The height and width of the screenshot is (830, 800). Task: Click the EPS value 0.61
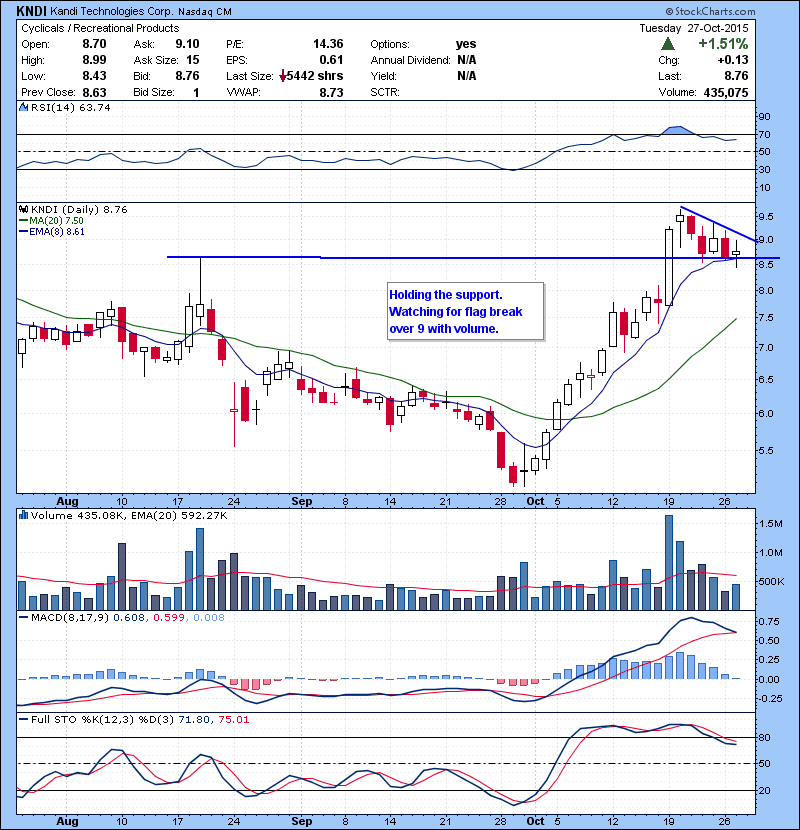[x=331, y=60]
